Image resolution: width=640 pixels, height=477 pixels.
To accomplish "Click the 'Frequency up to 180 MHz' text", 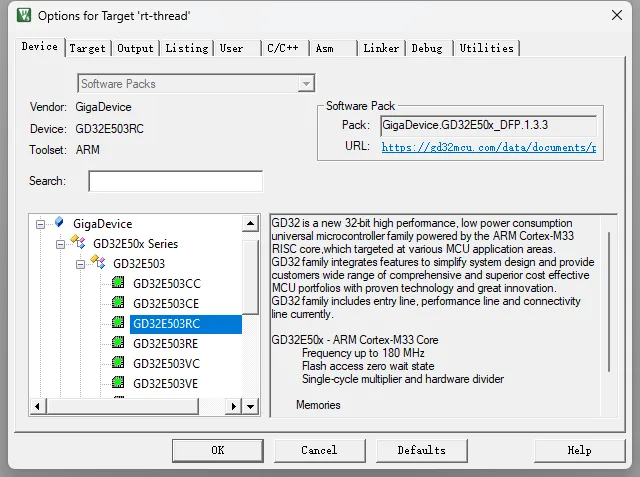I will (363, 353).
